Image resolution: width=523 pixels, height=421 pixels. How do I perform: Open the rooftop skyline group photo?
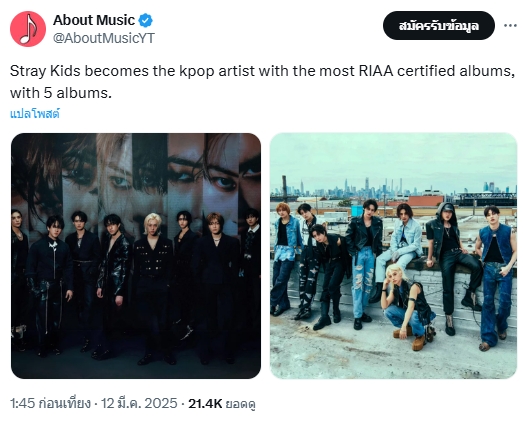pos(393,256)
